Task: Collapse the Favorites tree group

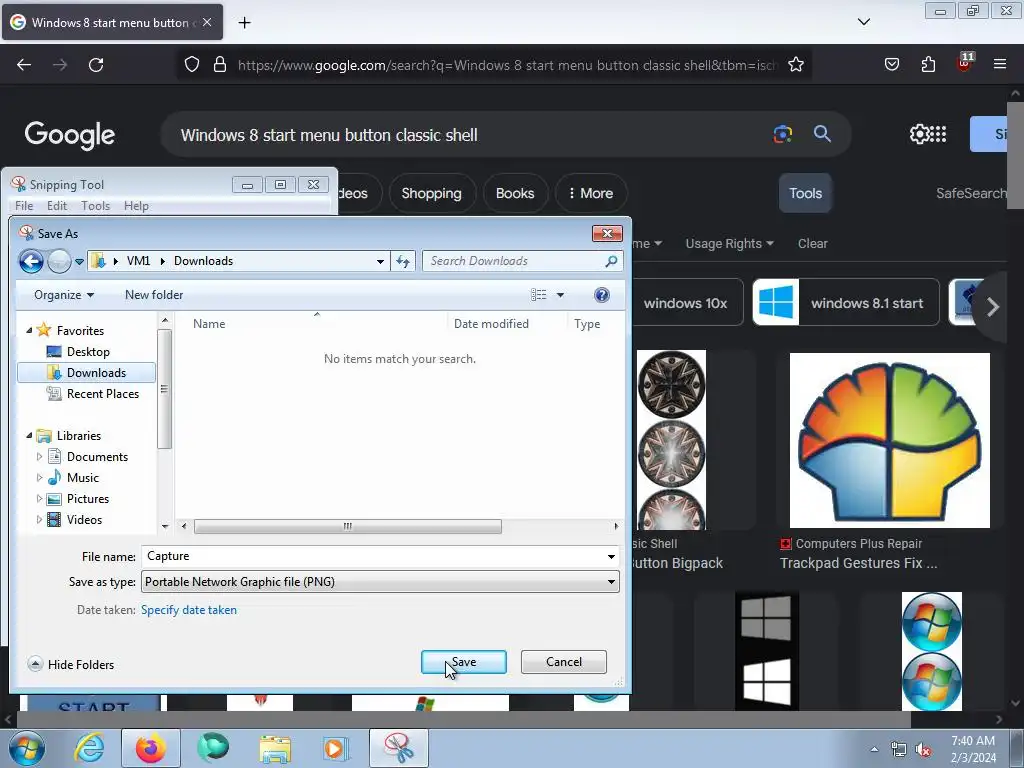Action: [29, 330]
